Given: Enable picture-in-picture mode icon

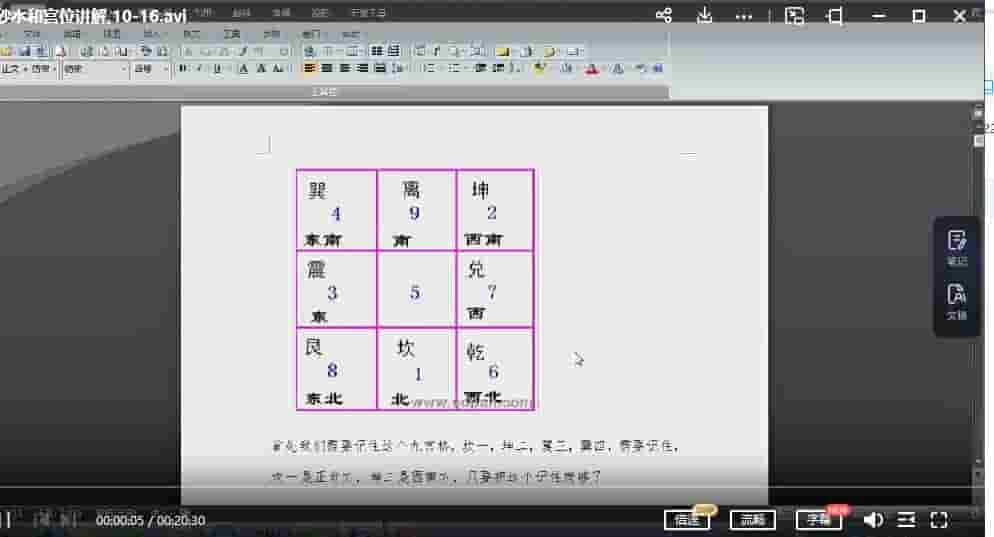Looking at the screenshot, I should pyautogui.click(x=794, y=16).
